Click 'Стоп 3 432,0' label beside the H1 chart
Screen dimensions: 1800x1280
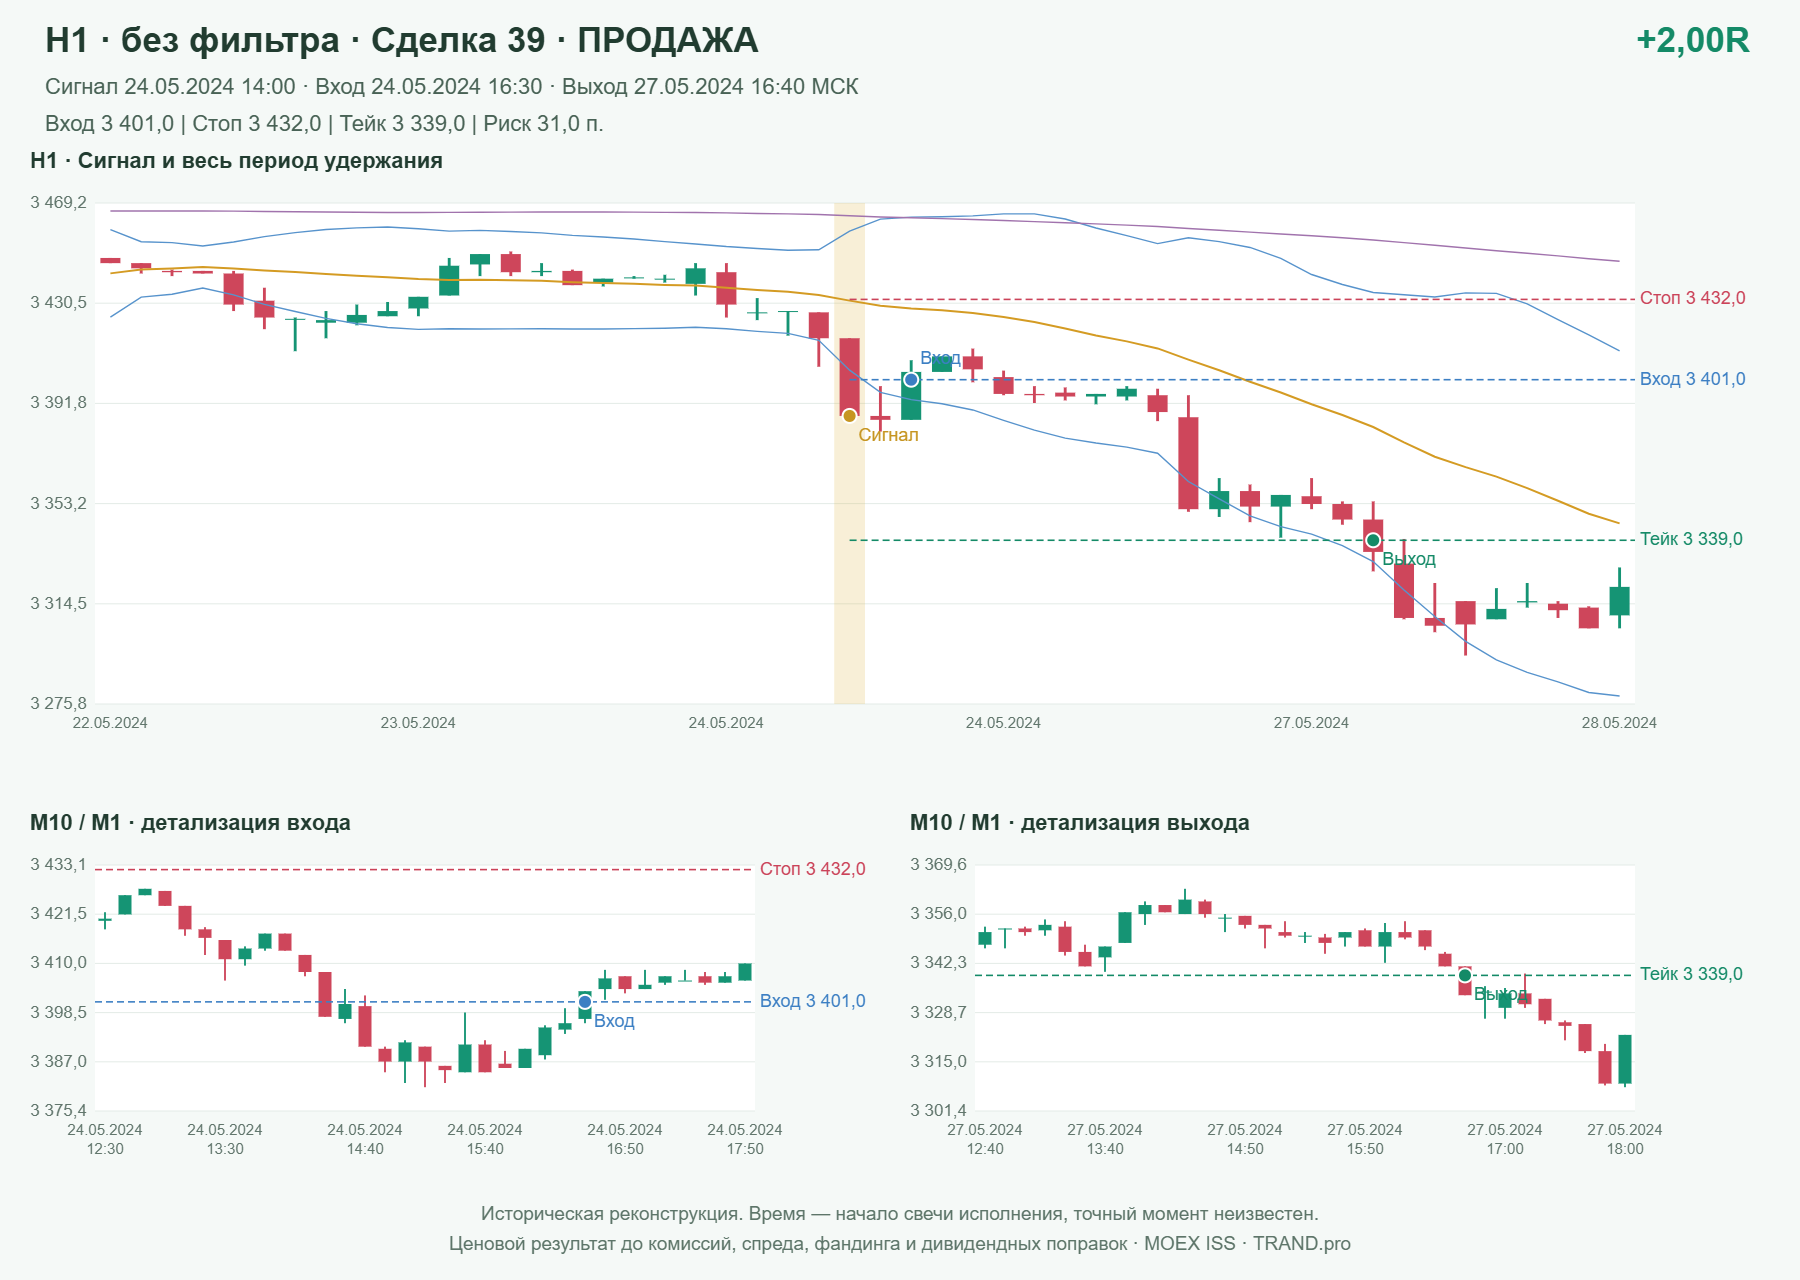click(x=1693, y=298)
